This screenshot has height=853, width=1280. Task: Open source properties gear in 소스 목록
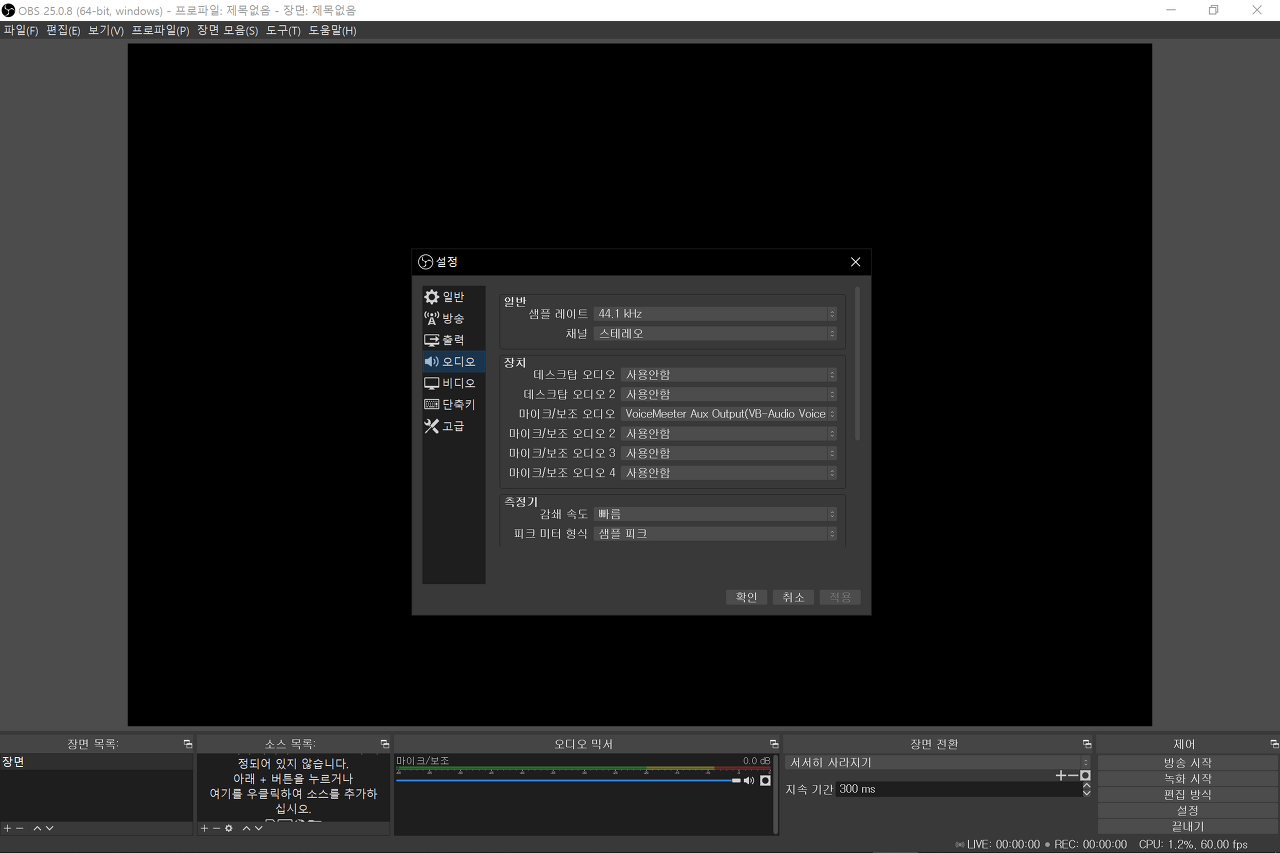click(229, 828)
